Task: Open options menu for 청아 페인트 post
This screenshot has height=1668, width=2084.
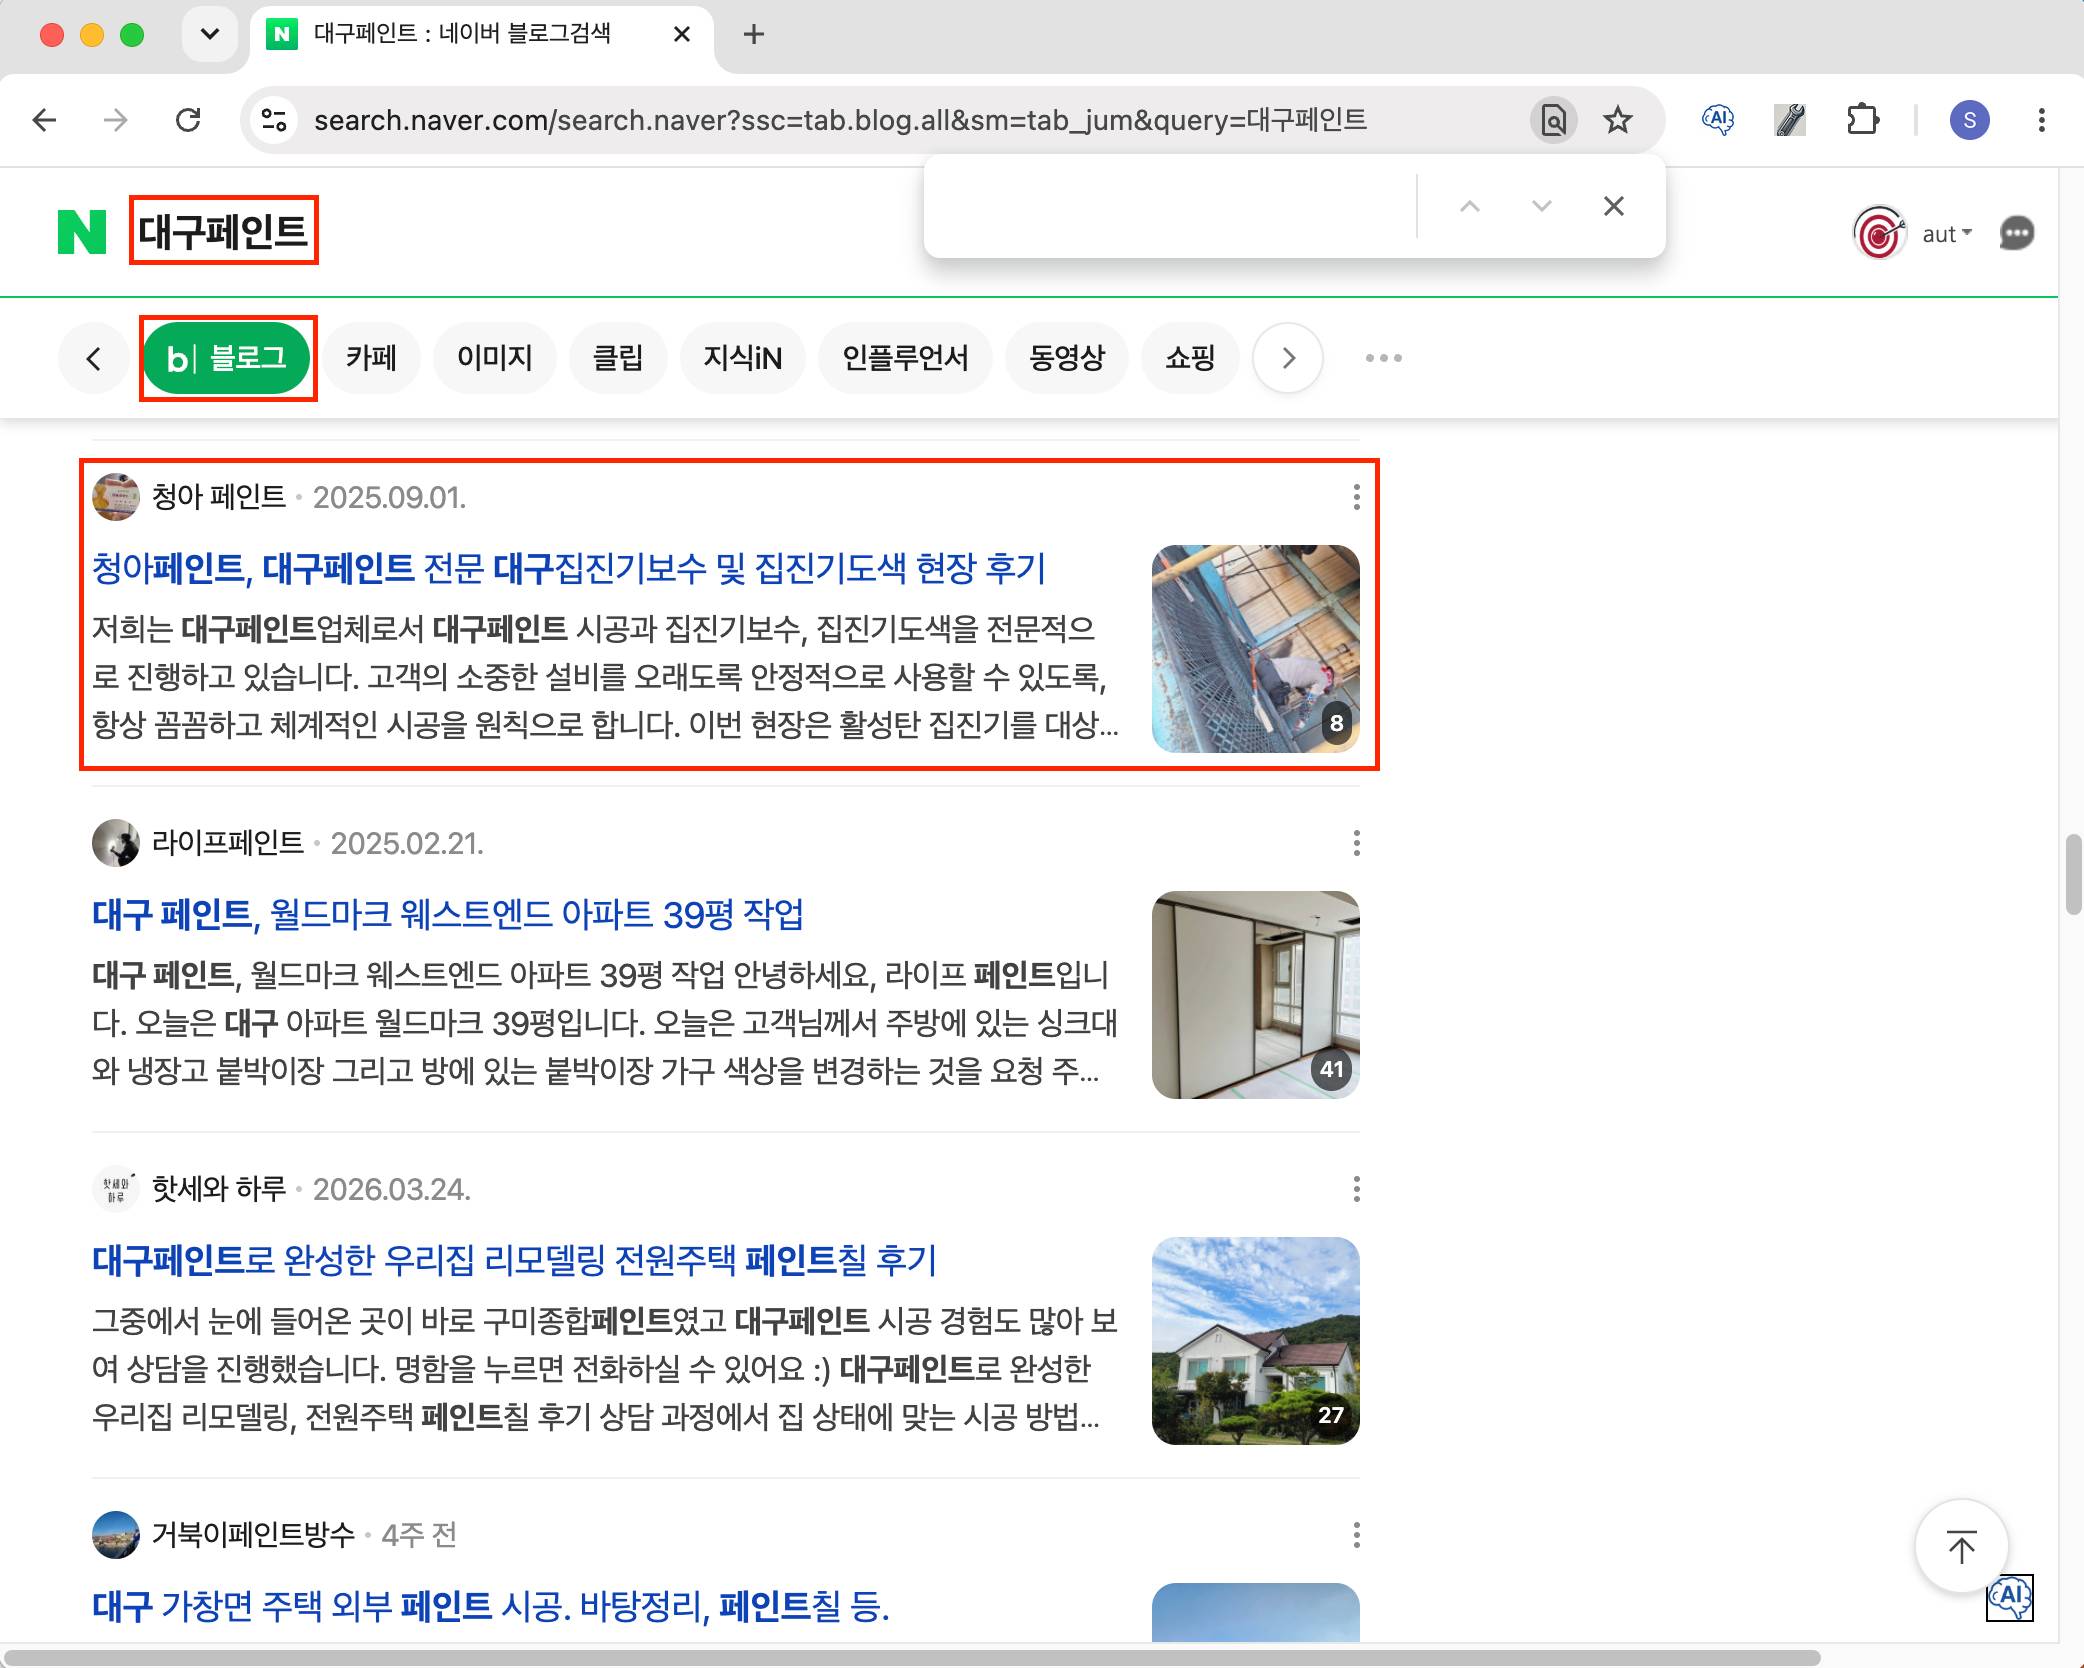Action: tap(1356, 497)
